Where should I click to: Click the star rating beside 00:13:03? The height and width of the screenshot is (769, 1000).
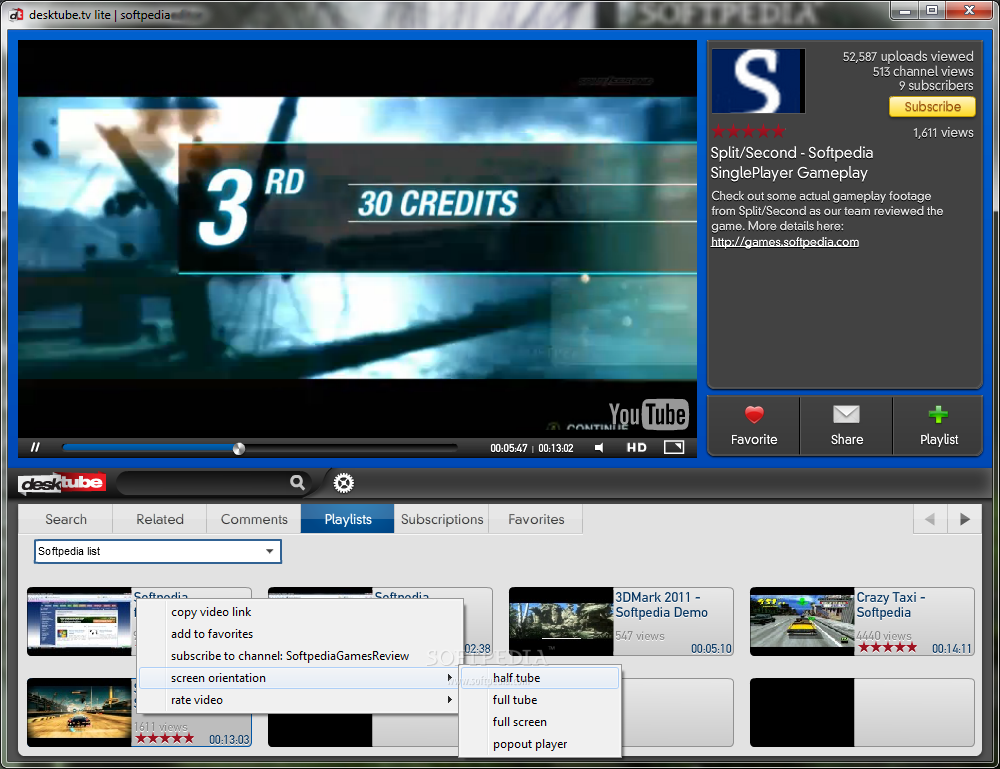pos(165,738)
